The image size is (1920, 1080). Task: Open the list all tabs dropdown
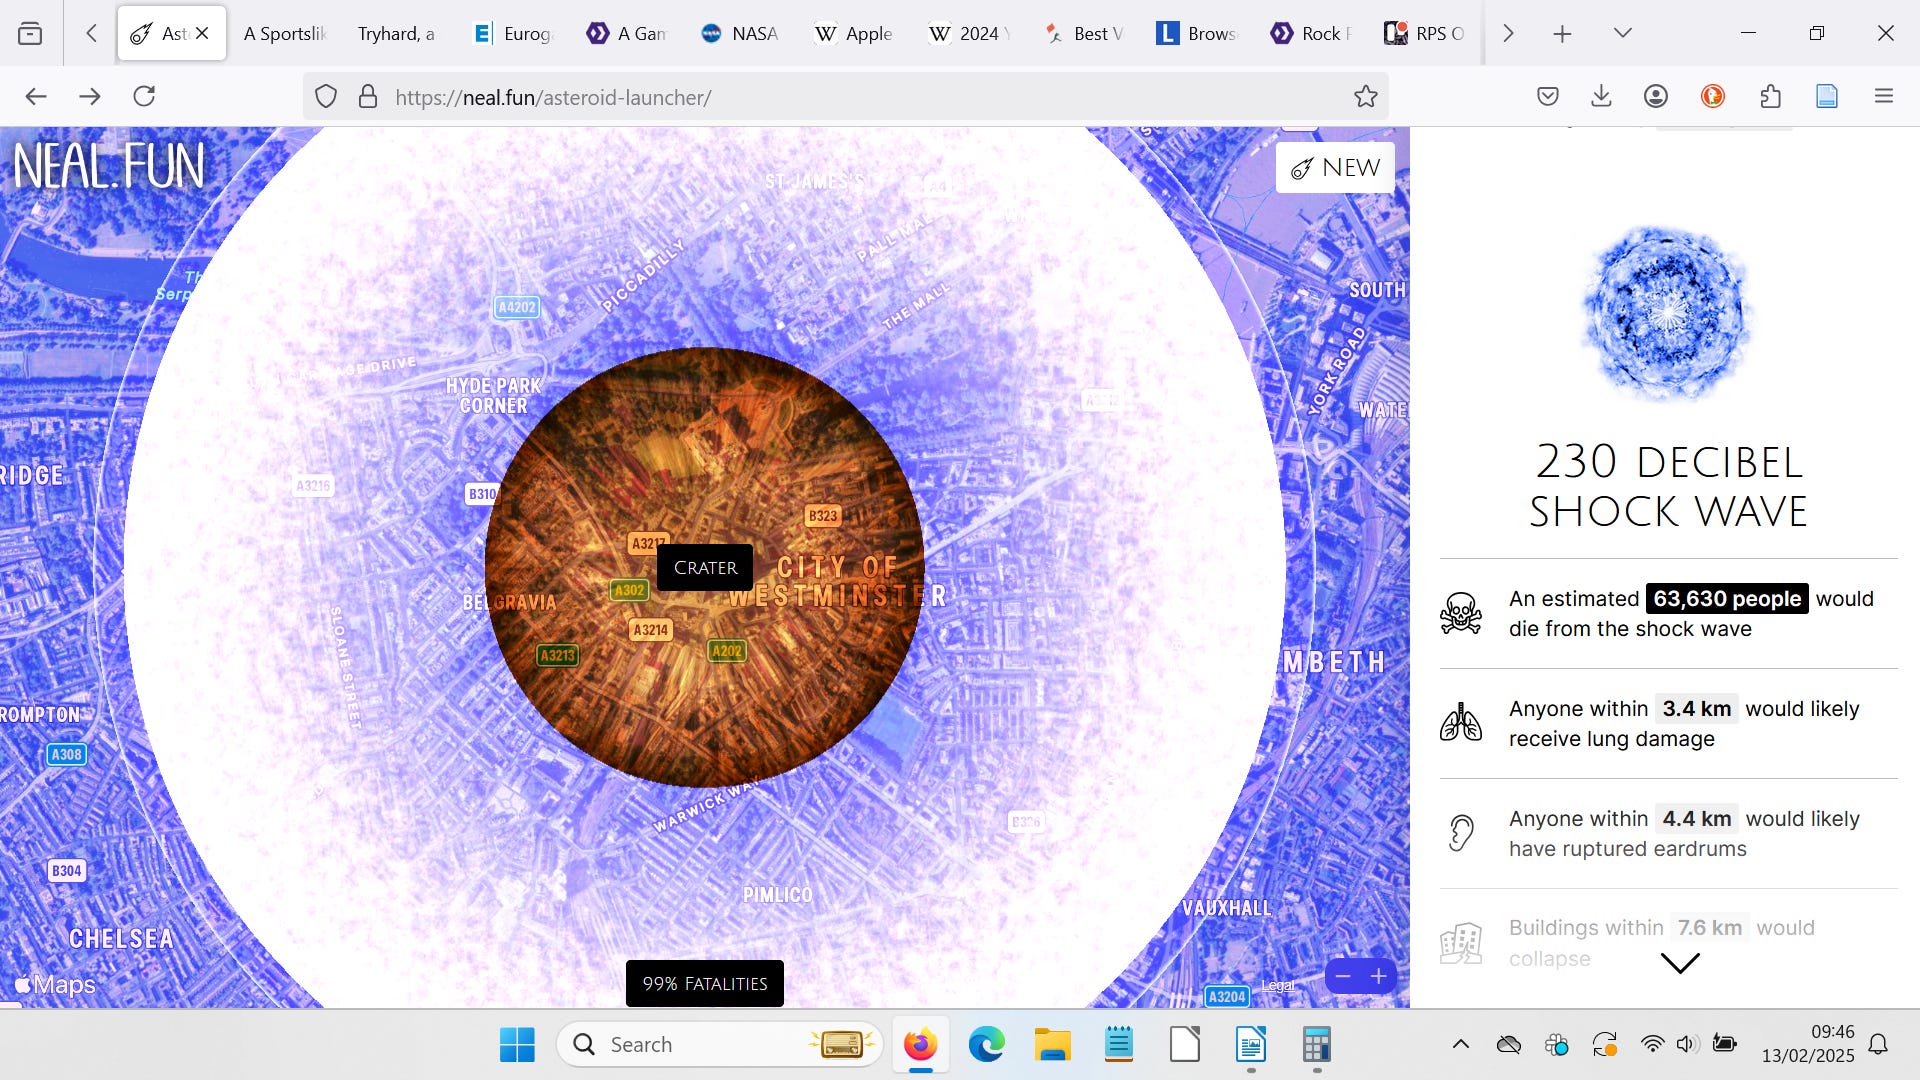pyautogui.click(x=1623, y=33)
